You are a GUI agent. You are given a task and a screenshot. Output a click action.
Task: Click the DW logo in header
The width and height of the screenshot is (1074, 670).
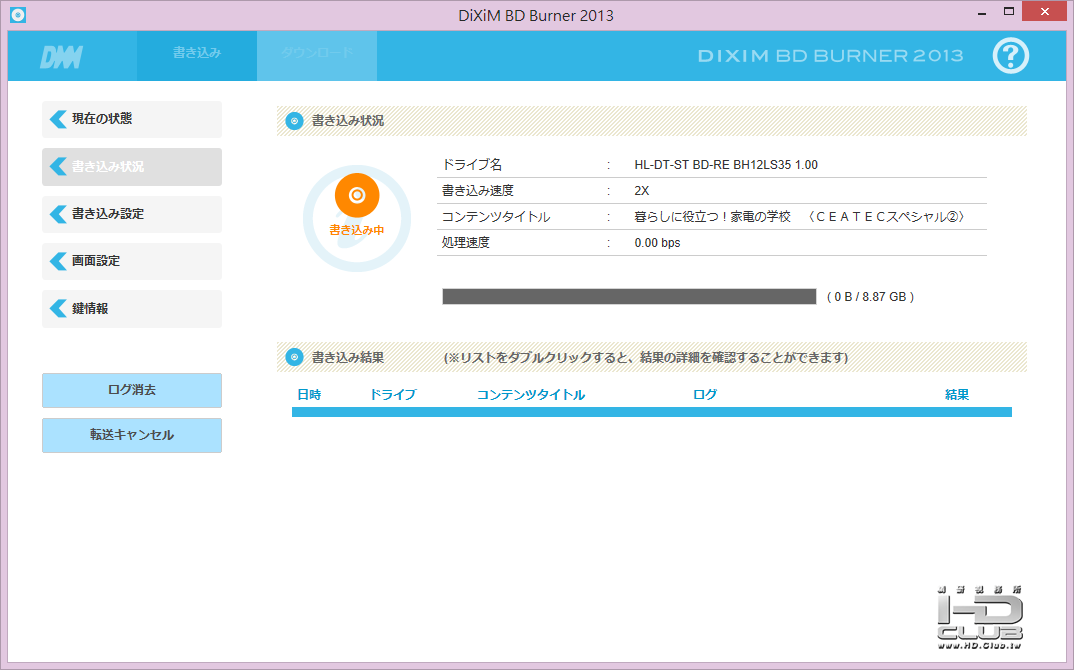(x=62, y=58)
